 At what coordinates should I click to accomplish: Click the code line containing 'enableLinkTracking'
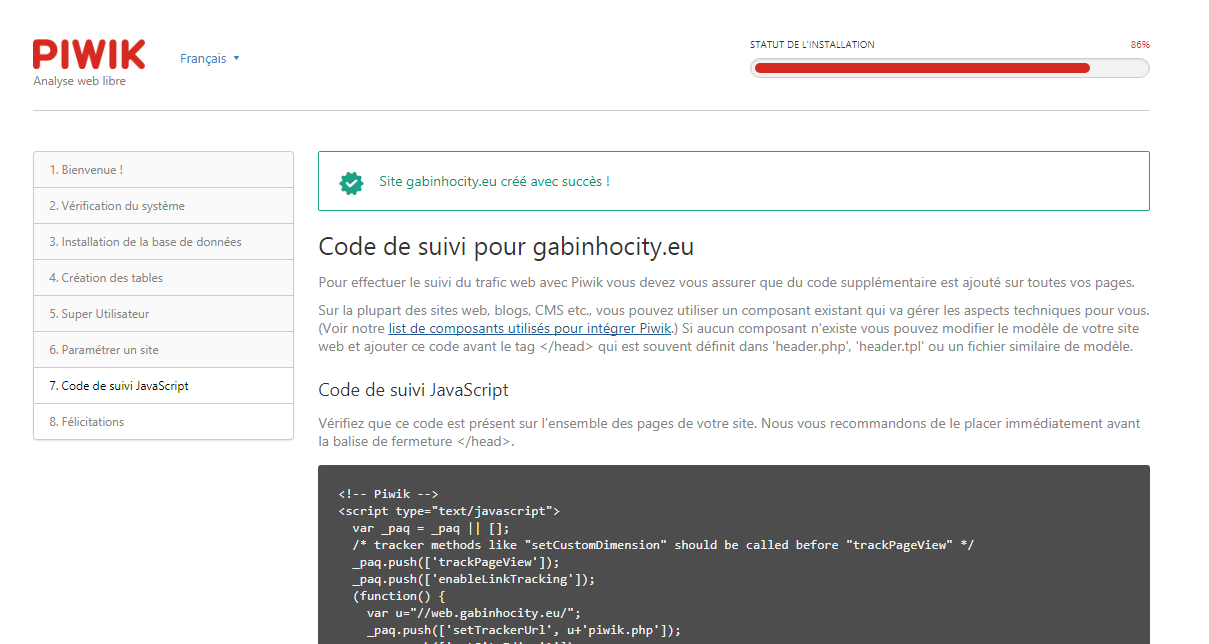coord(474,579)
